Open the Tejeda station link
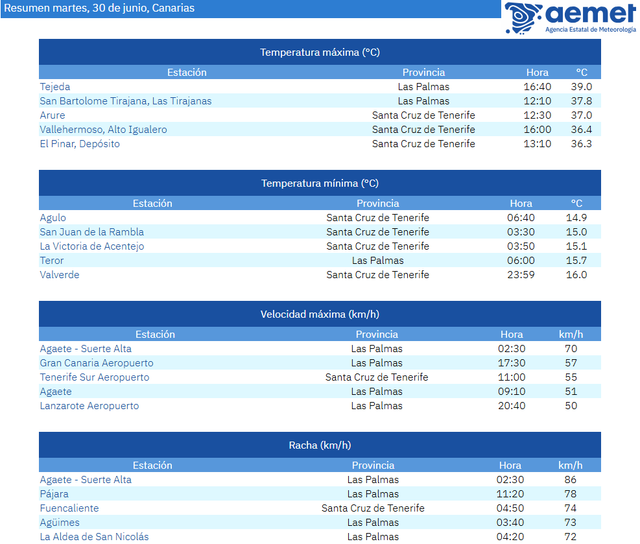640x544 pixels. tap(55, 87)
